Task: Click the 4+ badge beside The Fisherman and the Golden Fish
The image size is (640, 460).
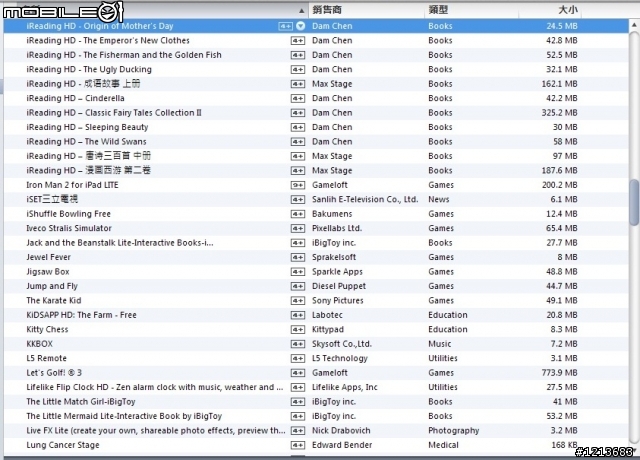Action: pyautogui.click(x=298, y=55)
